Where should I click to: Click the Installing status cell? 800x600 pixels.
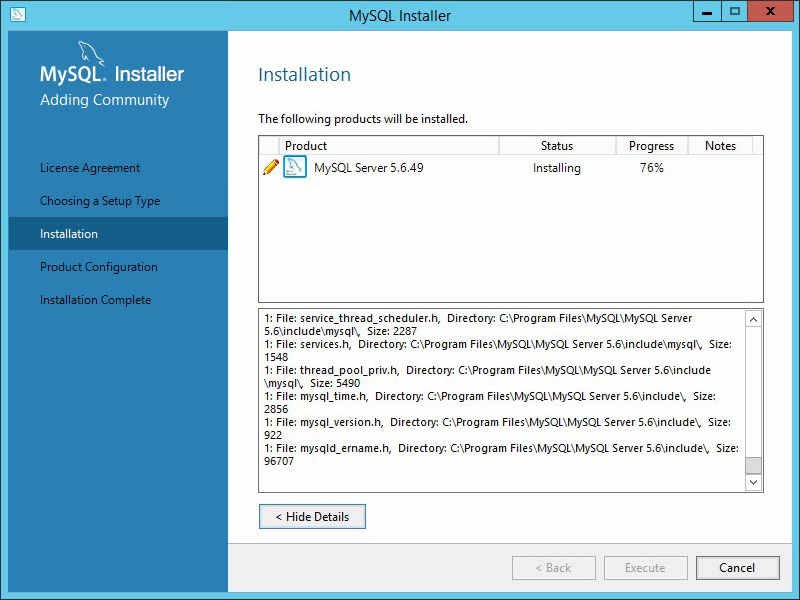[557, 168]
